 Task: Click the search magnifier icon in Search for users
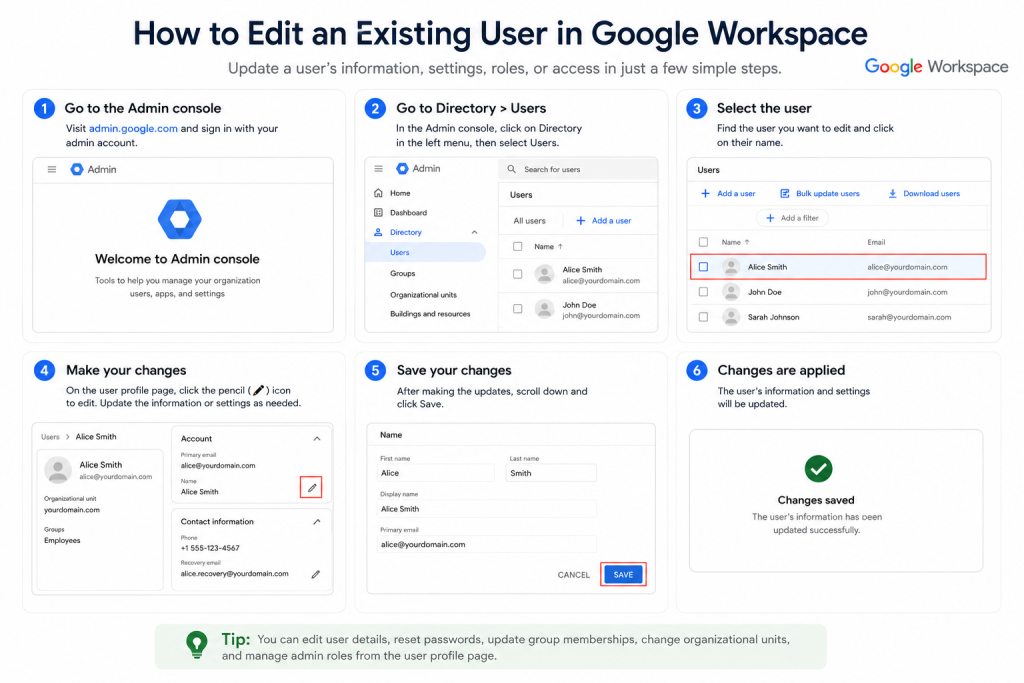click(511, 169)
